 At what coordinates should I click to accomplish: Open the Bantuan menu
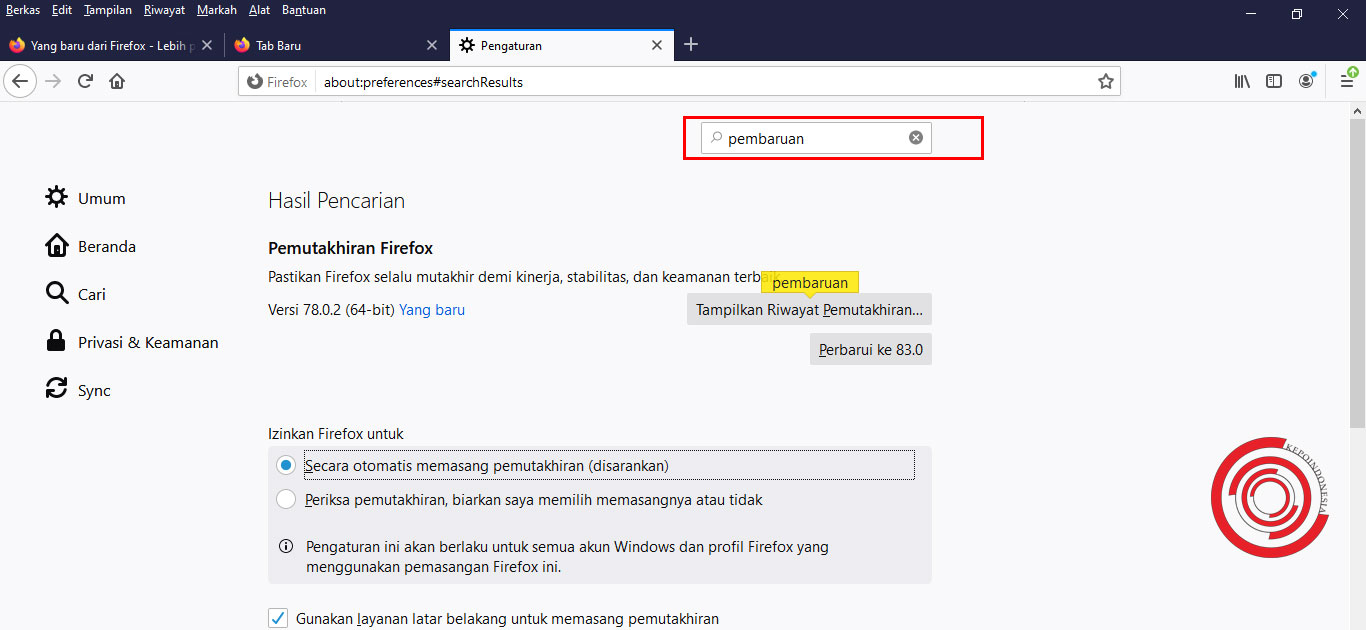tap(304, 10)
